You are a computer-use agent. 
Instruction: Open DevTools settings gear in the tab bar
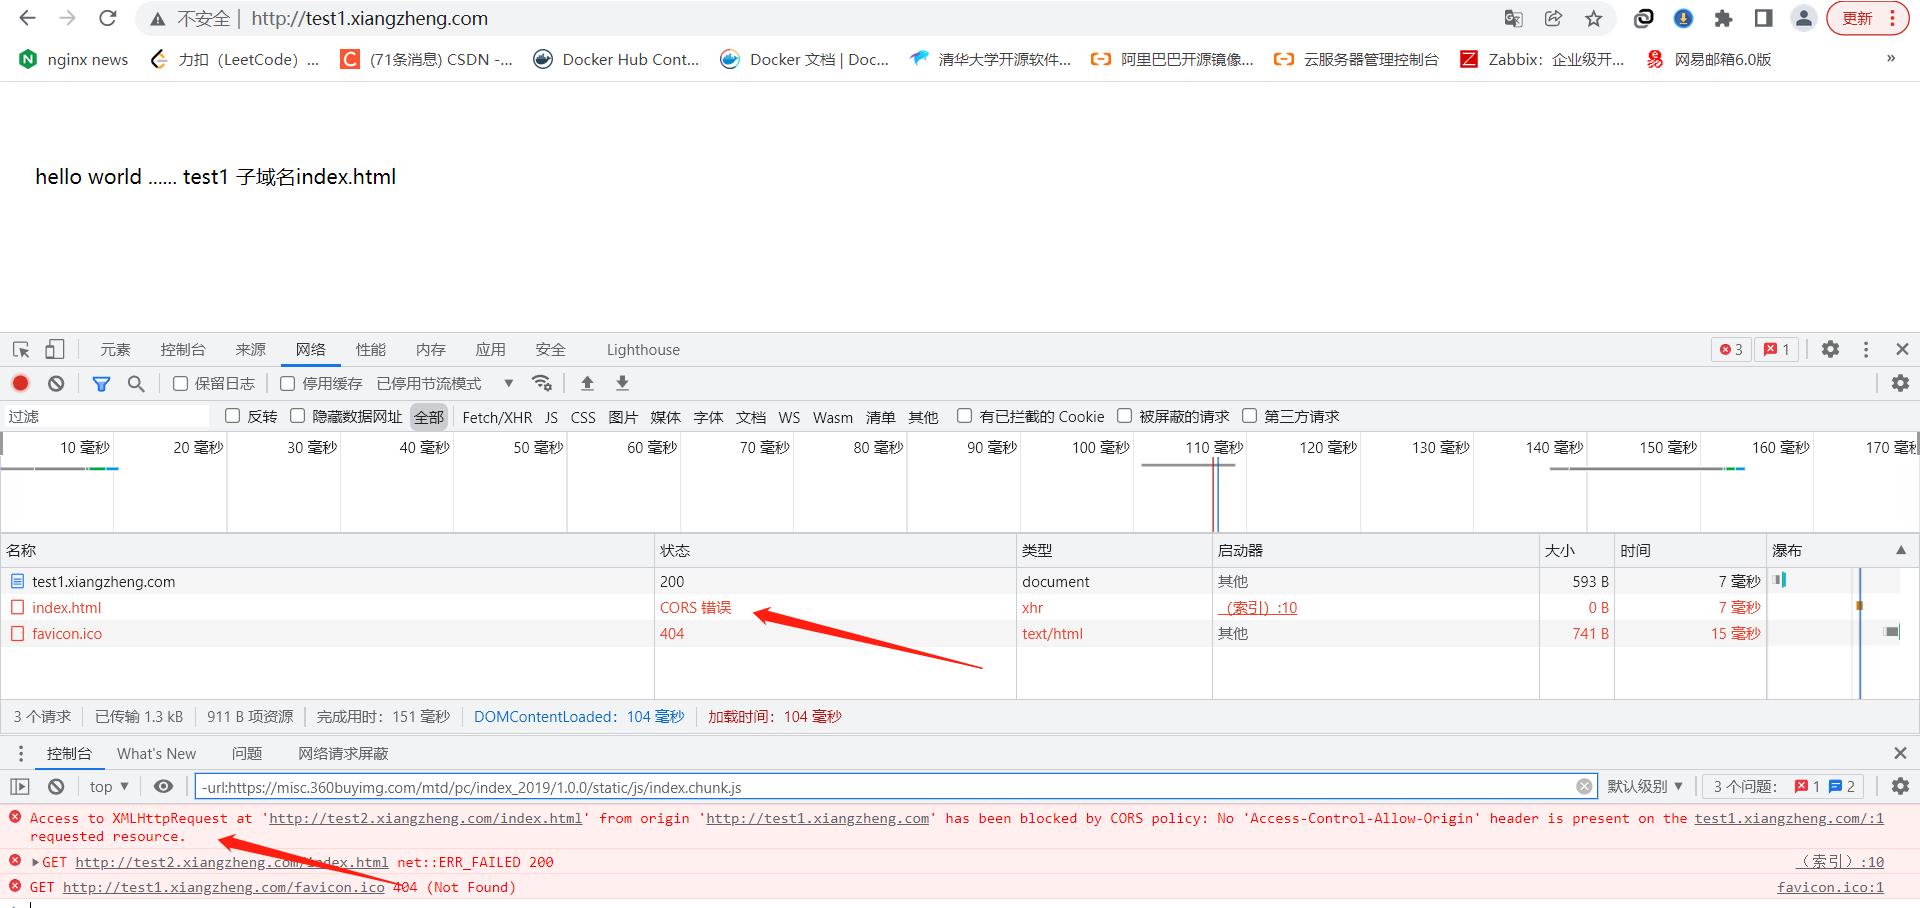(x=1830, y=349)
